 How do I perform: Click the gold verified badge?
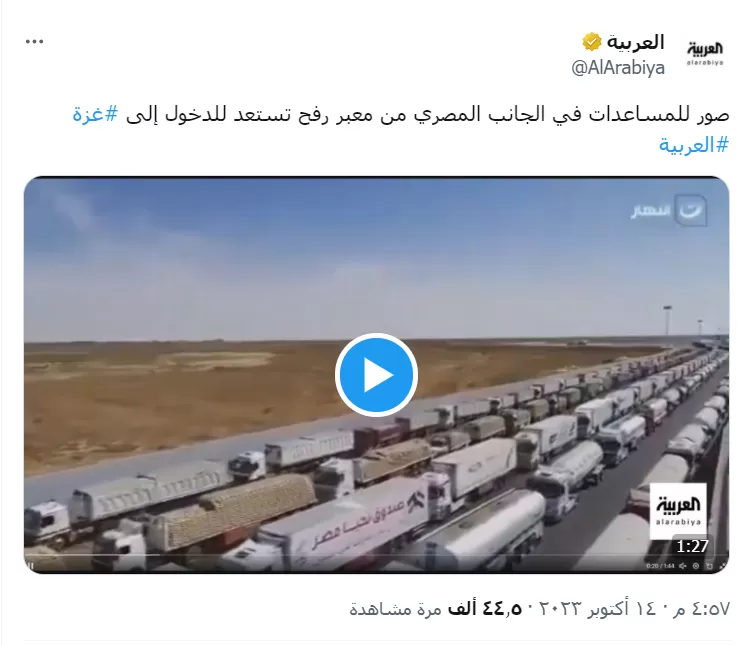point(591,42)
